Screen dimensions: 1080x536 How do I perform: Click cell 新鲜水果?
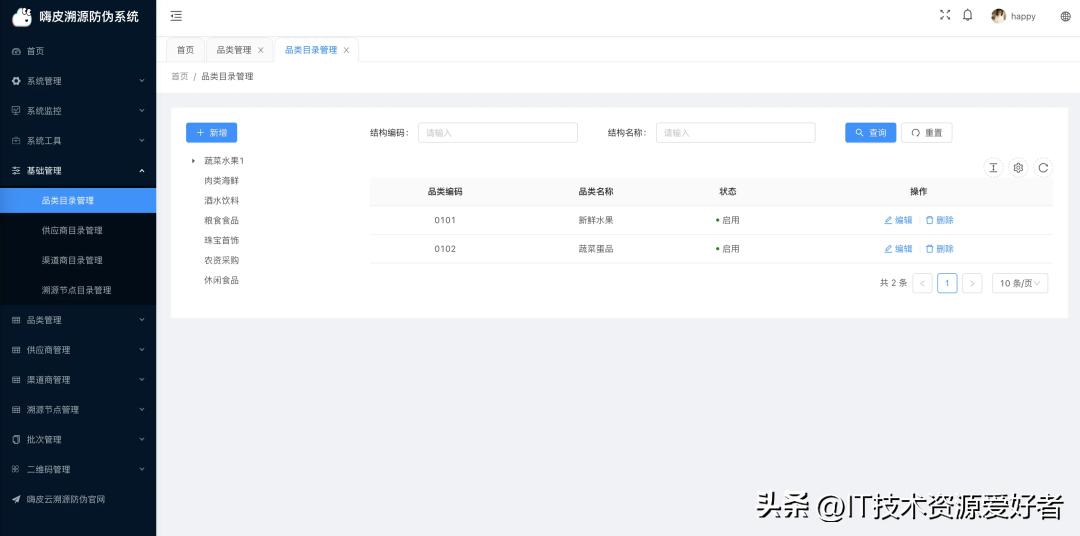[596, 220]
